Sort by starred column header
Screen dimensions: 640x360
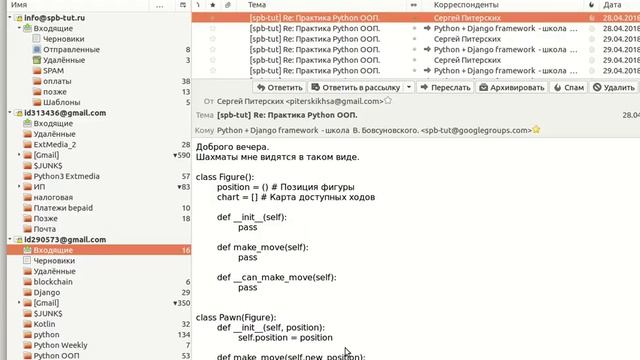pyautogui.click(x=213, y=5)
